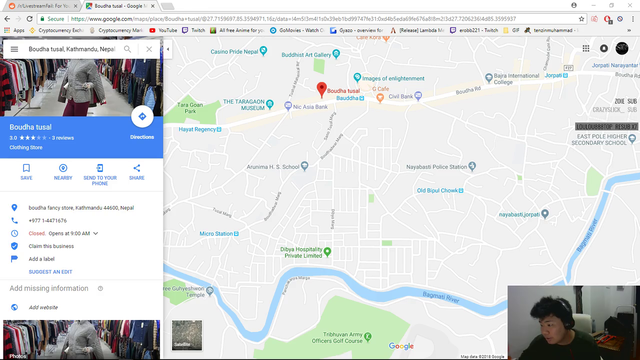Click the store address line
Screen dimensions: 640x360
[x=81, y=208]
